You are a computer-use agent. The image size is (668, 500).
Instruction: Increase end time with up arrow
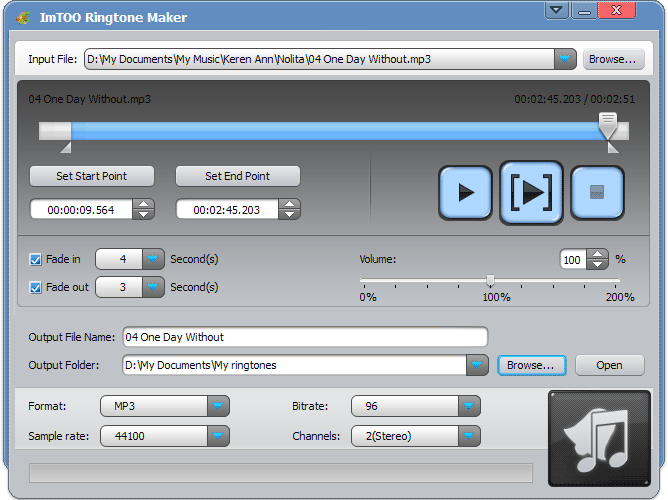pos(290,204)
